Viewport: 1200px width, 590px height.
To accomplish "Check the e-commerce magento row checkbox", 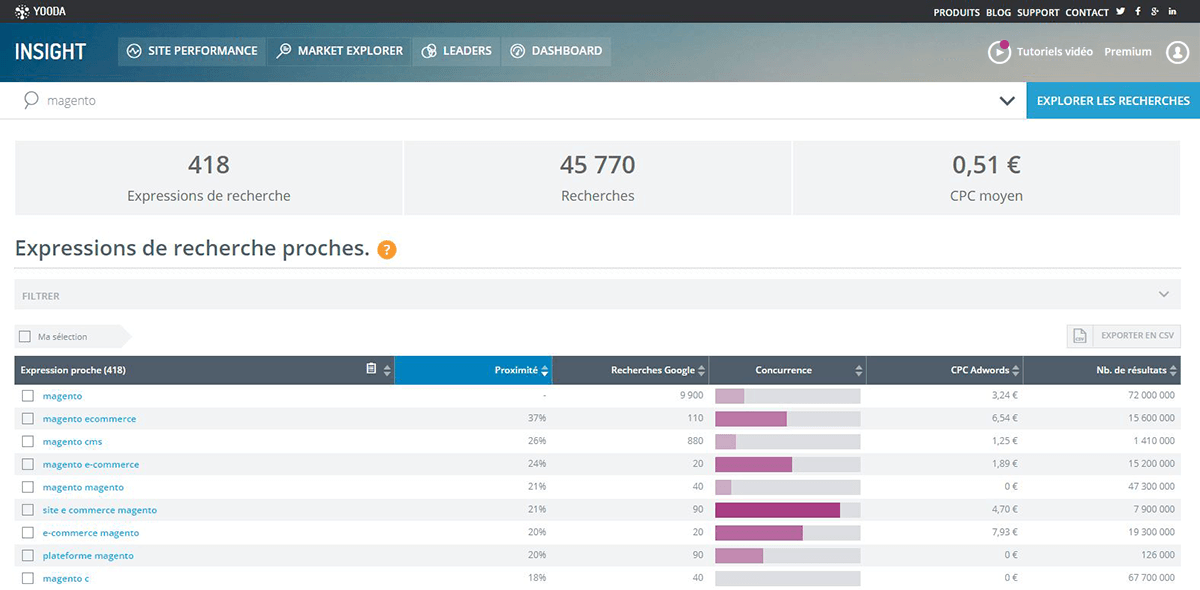I will point(28,533).
